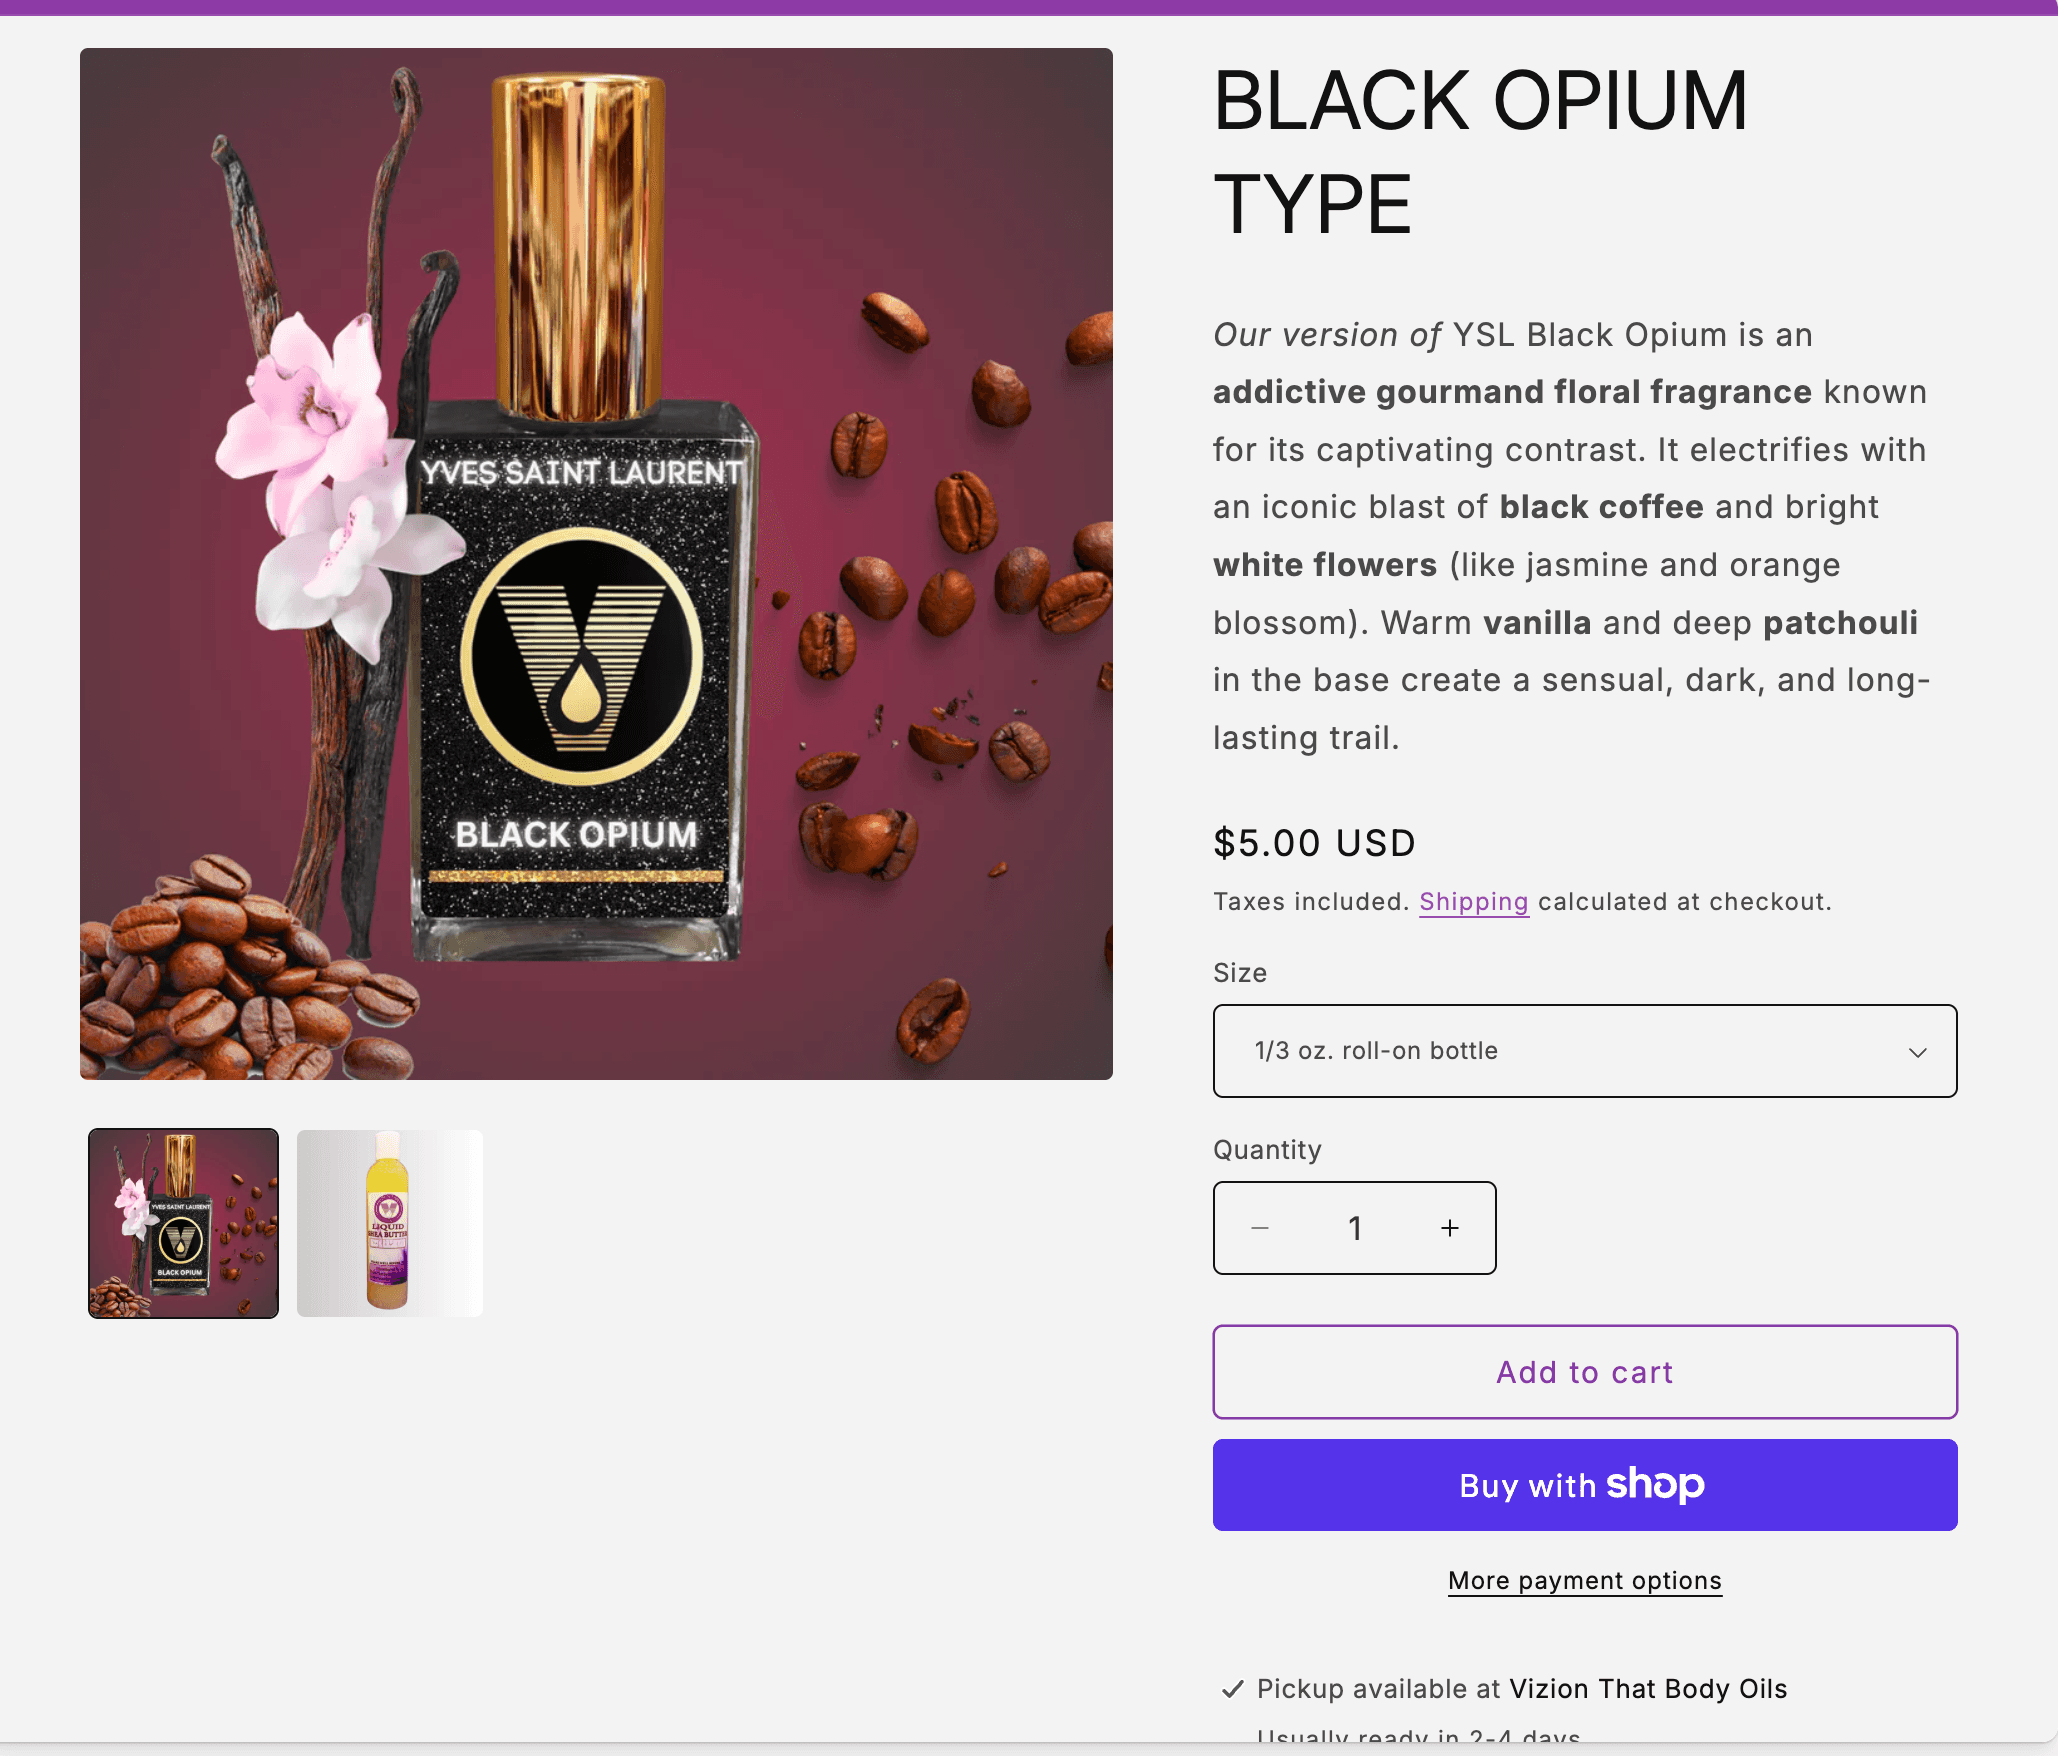2058x1756 pixels.
Task: Click the Vizion That Body Oils pickup location
Action: click(1647, 1689)
